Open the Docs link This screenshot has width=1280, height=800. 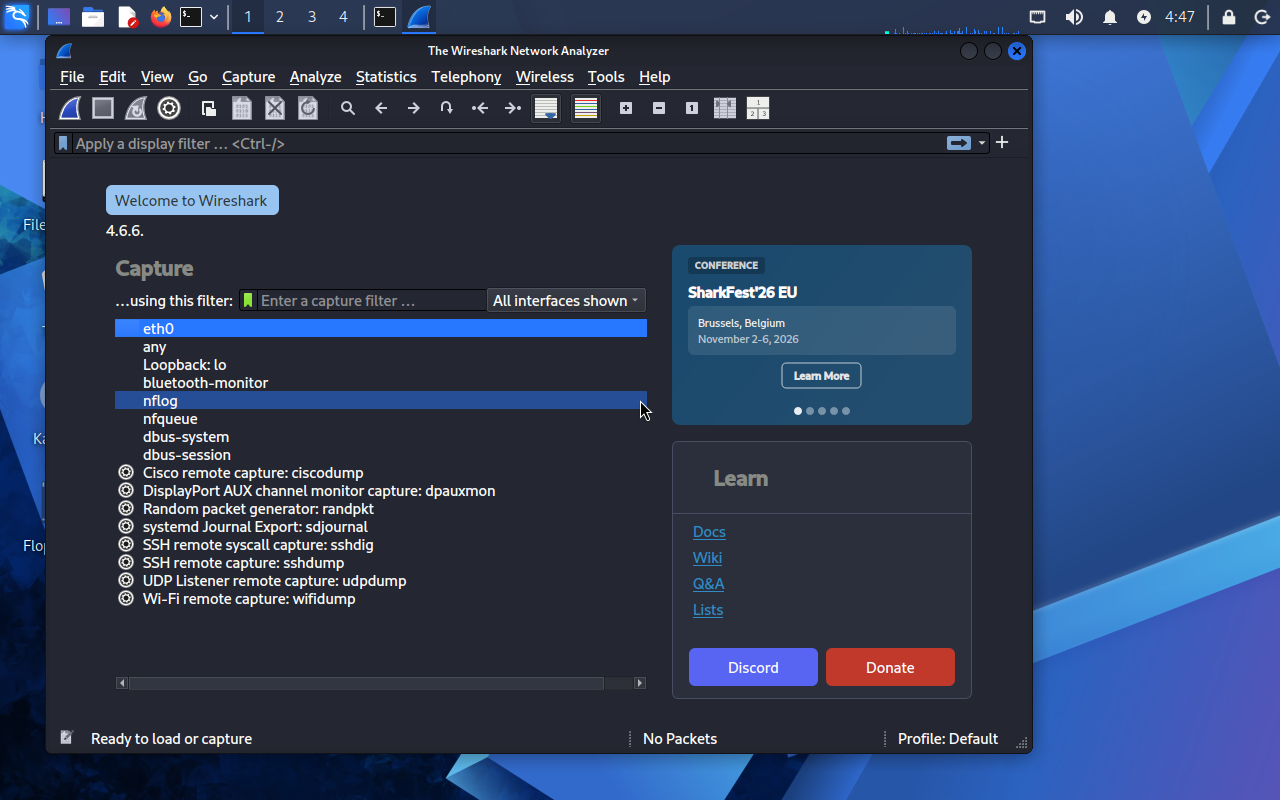(709, 532)
